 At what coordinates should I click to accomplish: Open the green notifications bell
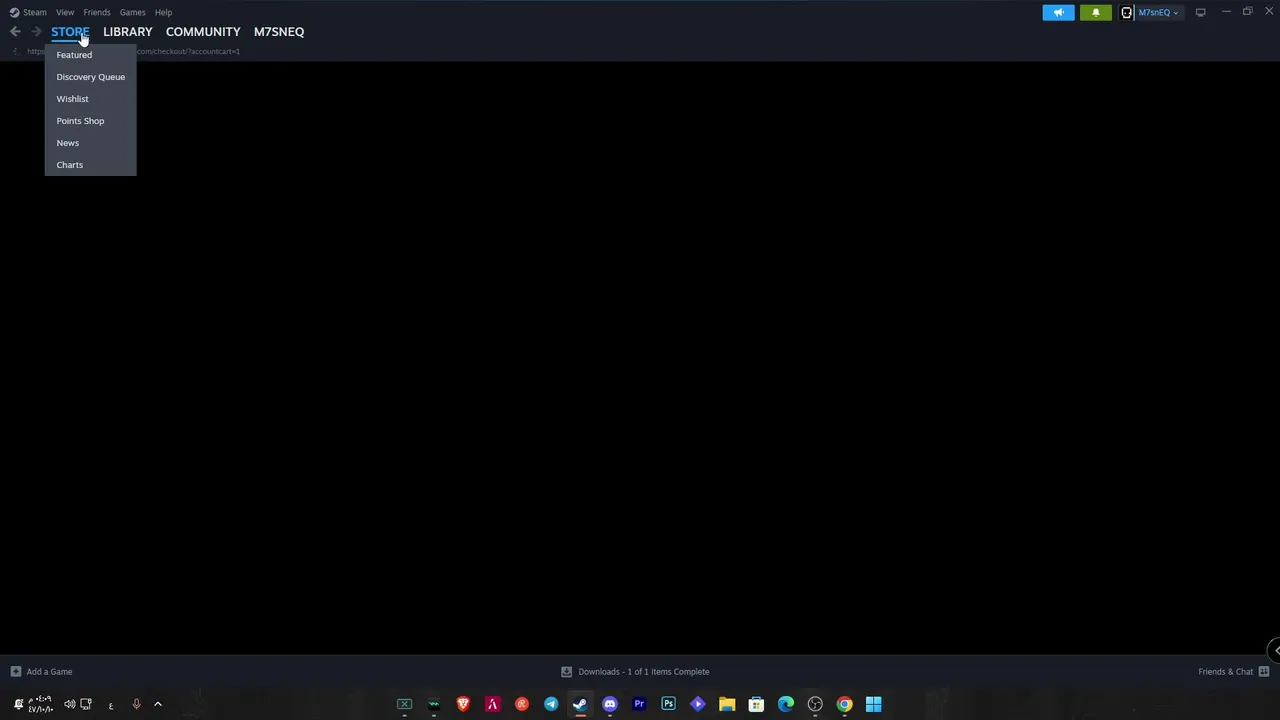click(x=1095, y=12)
